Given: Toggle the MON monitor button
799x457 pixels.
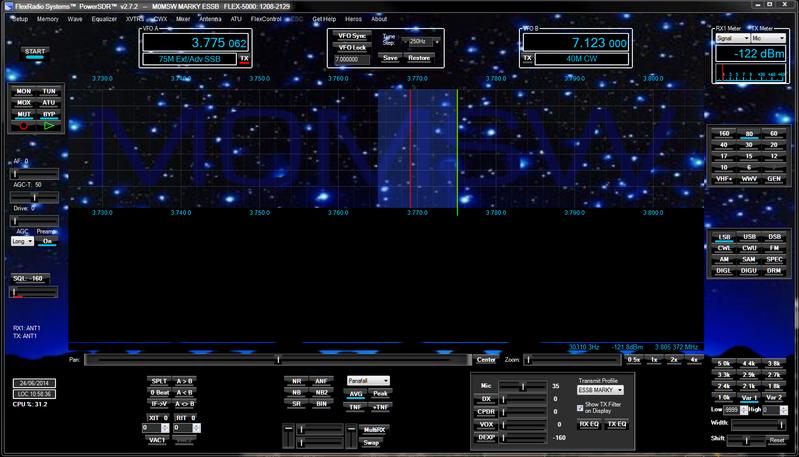Looking at the screenshot, I should click(x=23, y=92).
